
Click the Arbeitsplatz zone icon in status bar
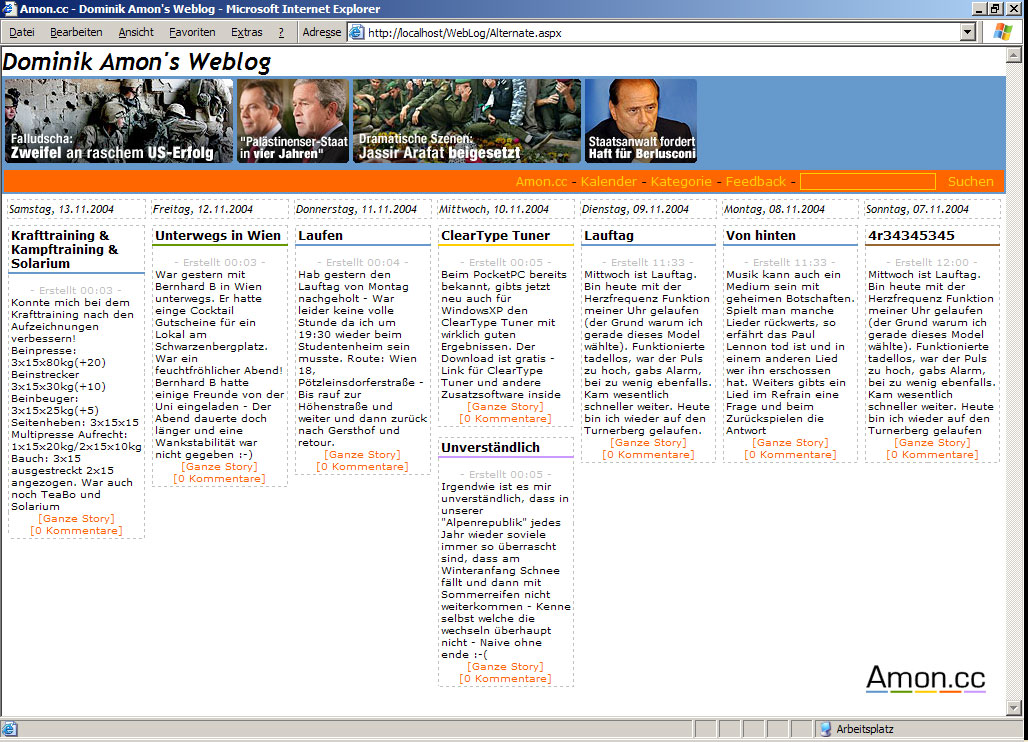coord(825,729)
